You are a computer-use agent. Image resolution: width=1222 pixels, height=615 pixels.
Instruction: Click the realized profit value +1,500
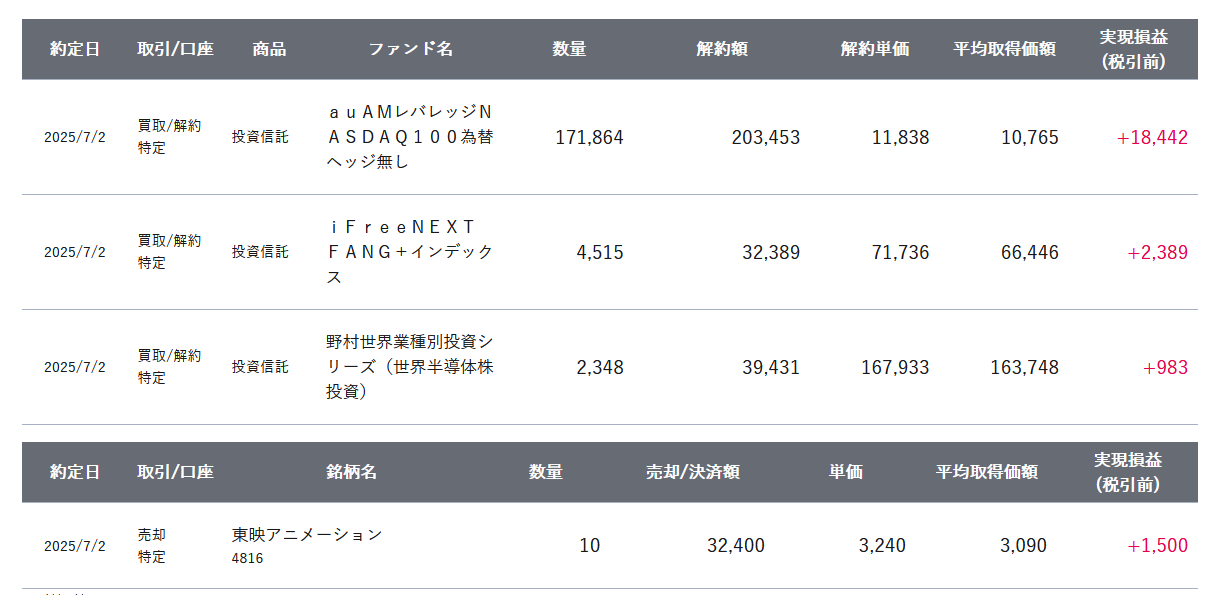click(1157, 546)
